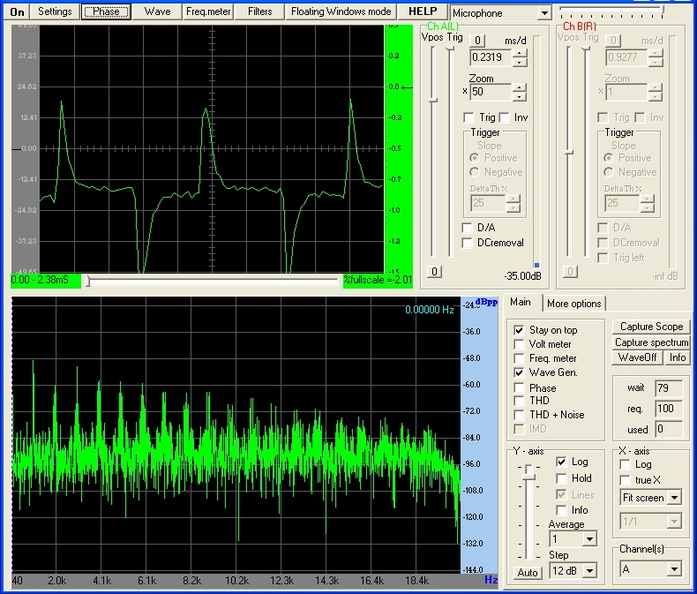Increase Ch A Zoom with up arrow
Viewport: 697px width, 594px height.
coord(519,88)
